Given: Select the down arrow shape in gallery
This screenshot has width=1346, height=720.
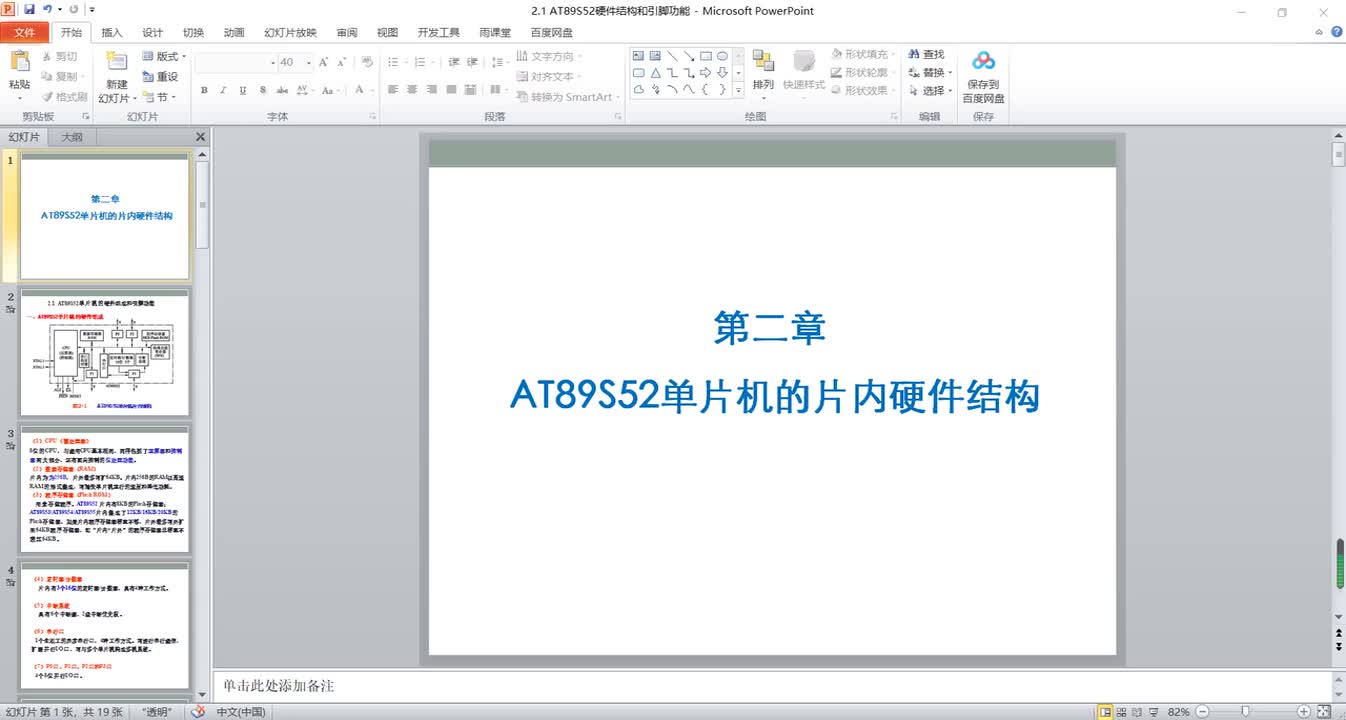Looking at the screenshot, I should pyautogui.click(x=722, y=73).
